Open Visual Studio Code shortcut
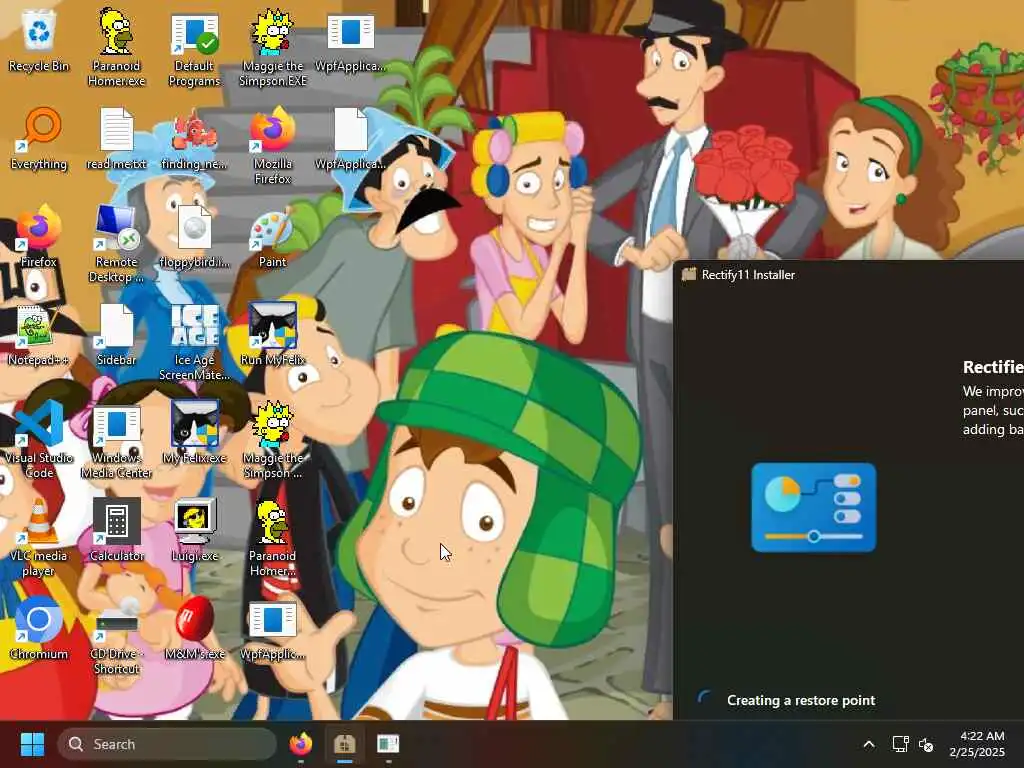Screen dimensions: 1024x768 [x=39, y=440]
